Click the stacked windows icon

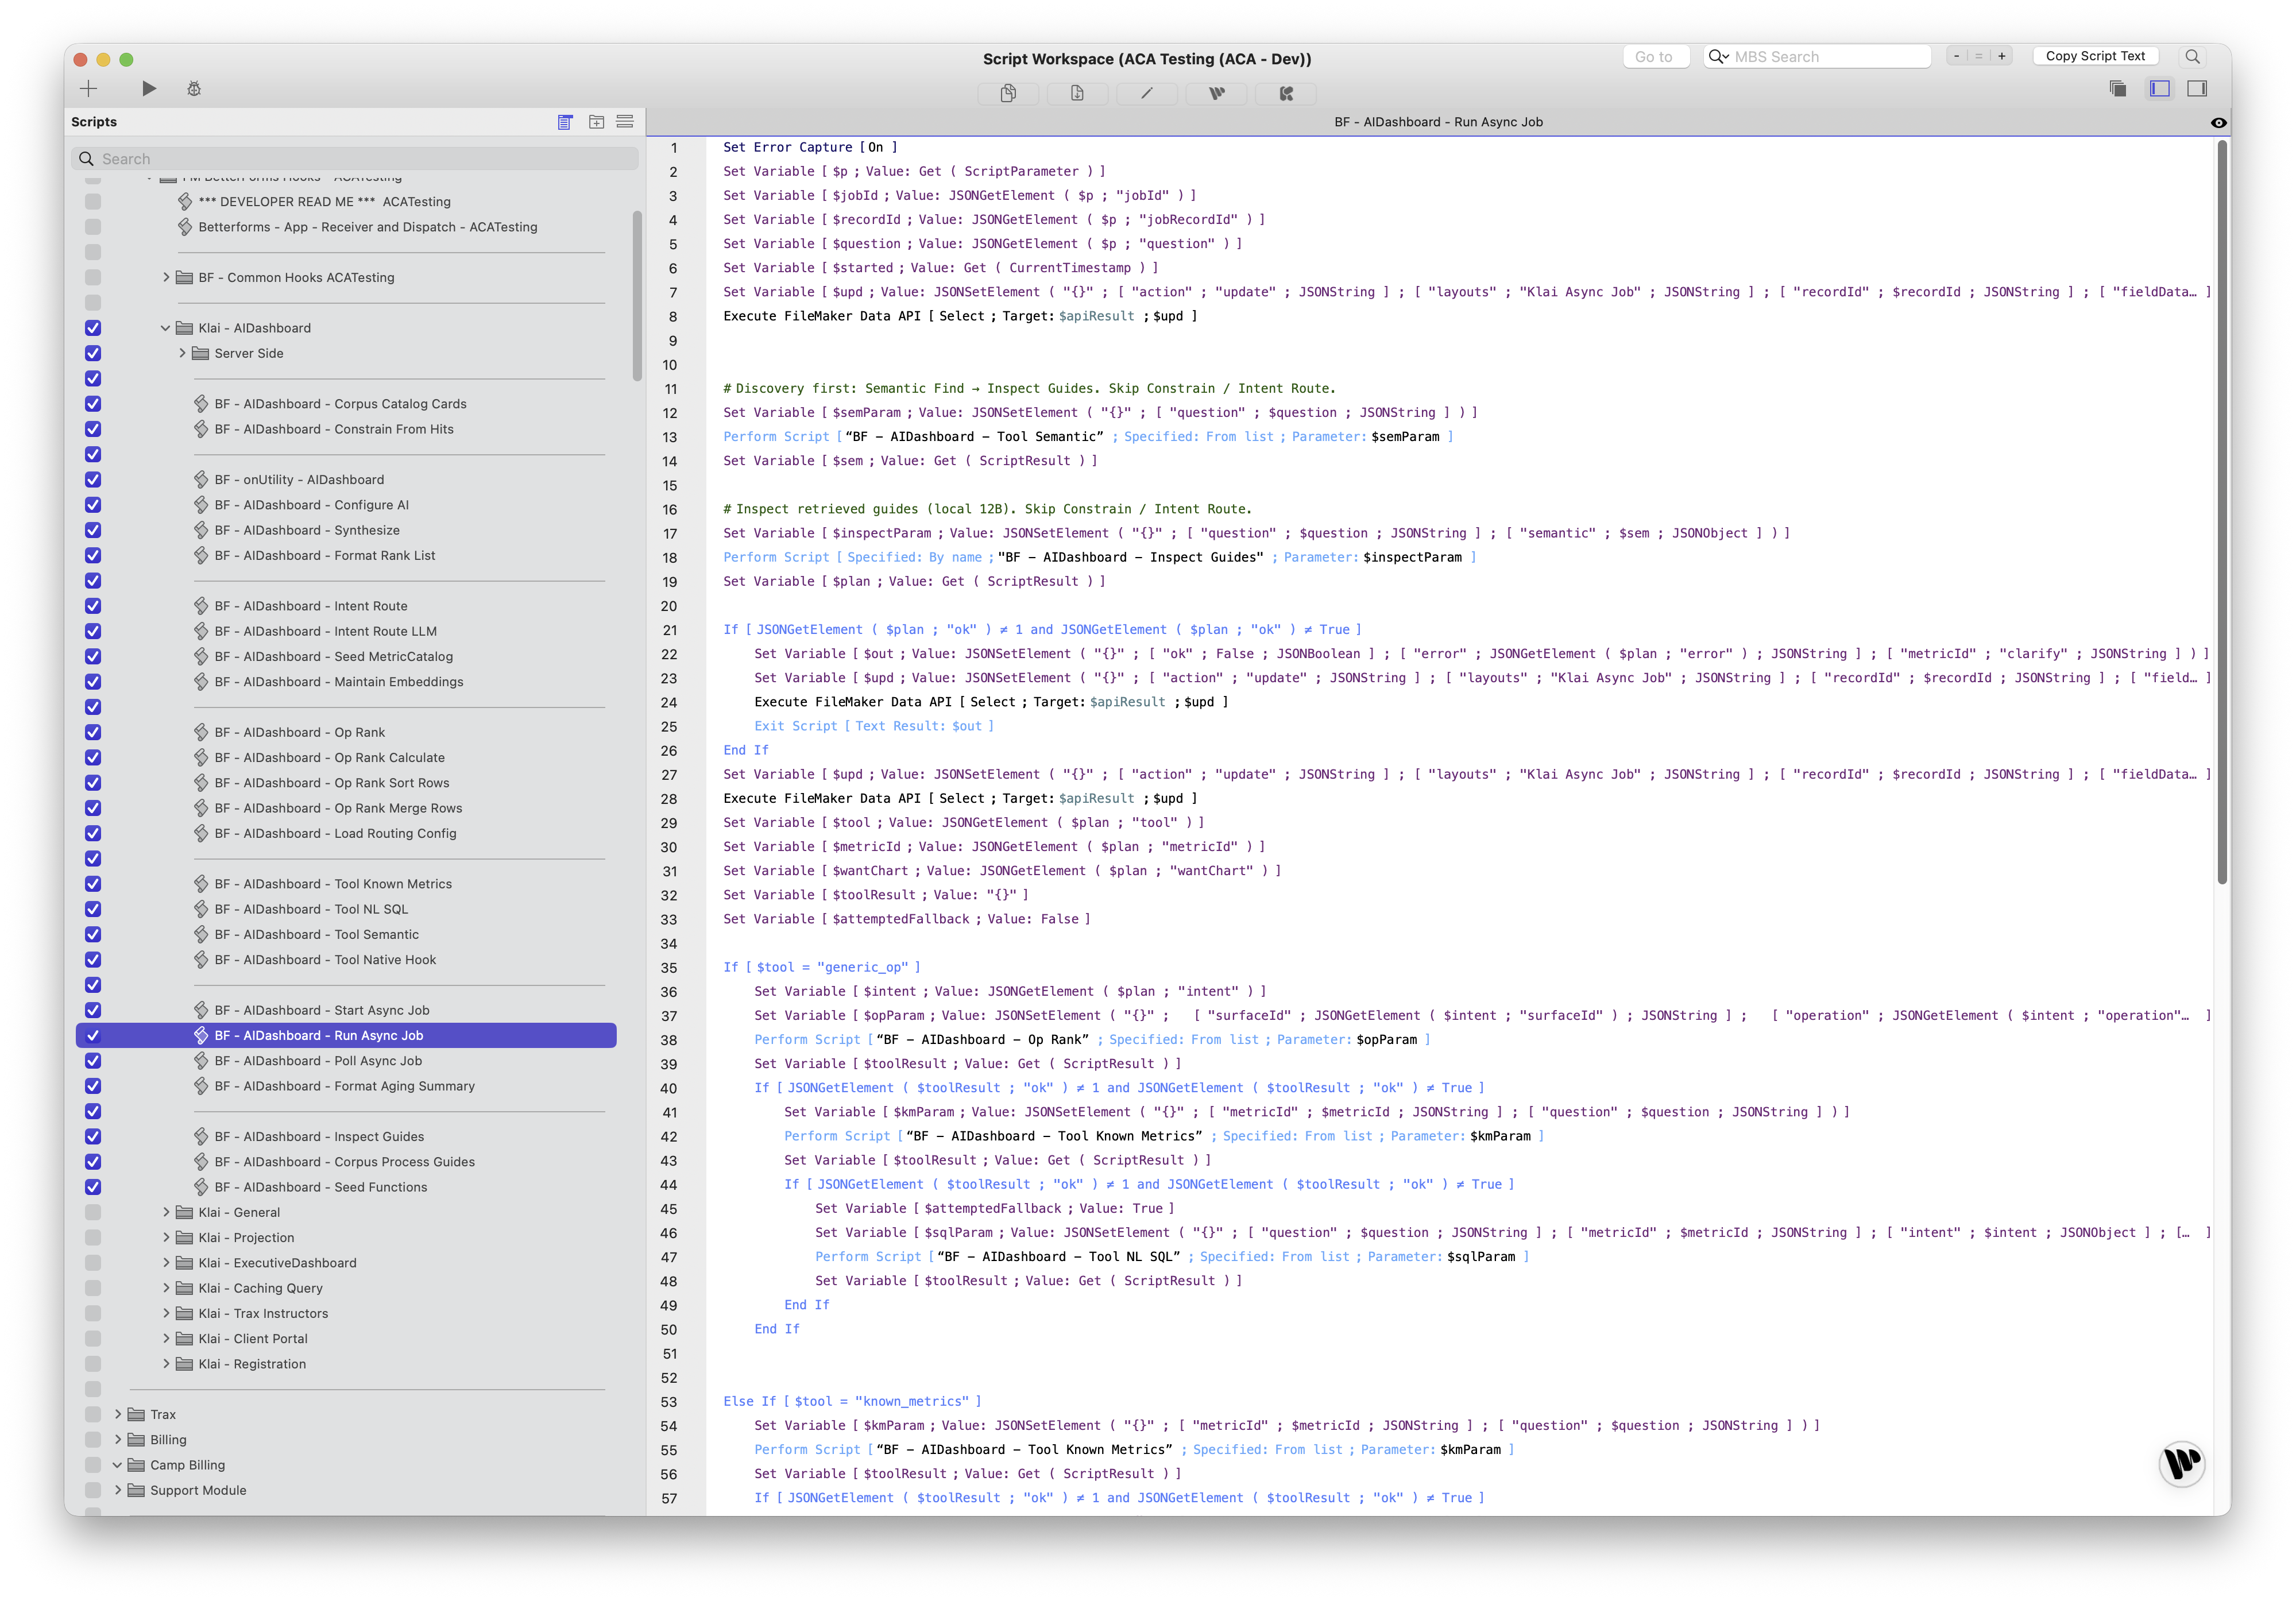[x=2117, y=89]
